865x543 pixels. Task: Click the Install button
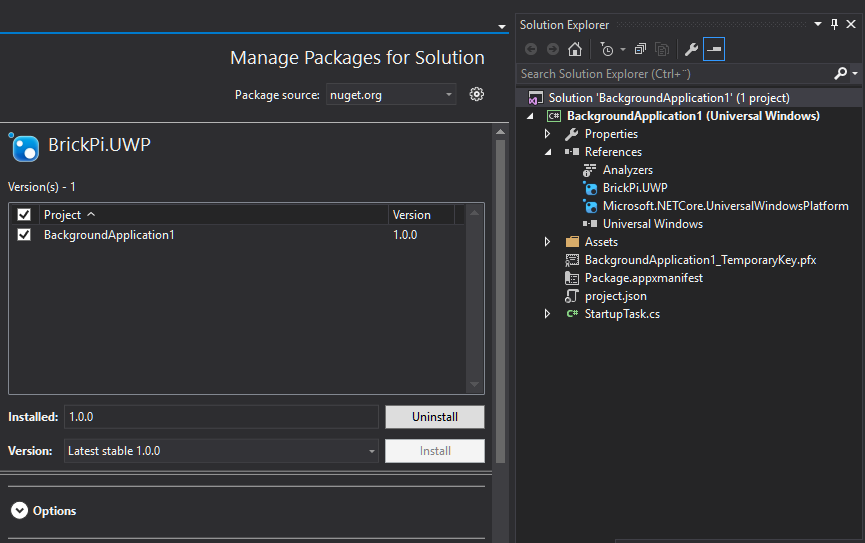coord(435,451)
